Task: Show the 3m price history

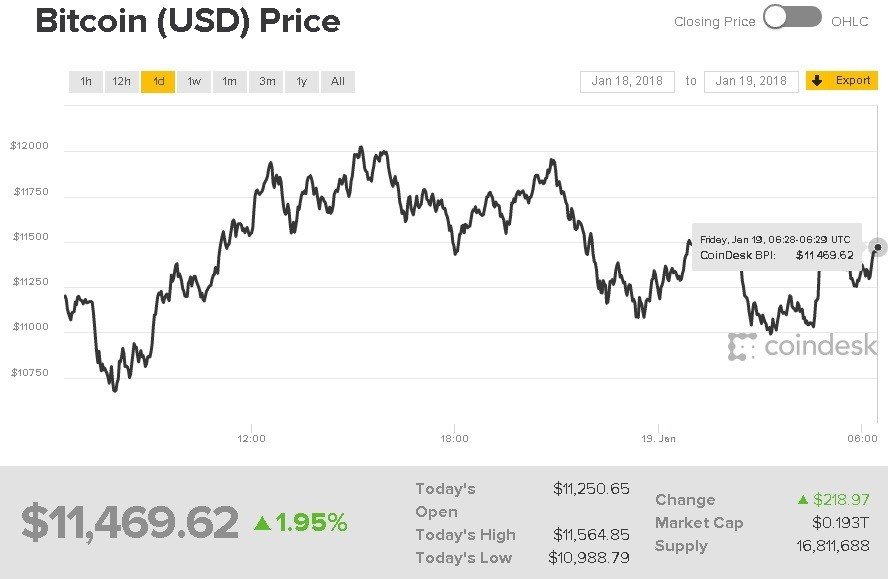Action: click(266, 81)
